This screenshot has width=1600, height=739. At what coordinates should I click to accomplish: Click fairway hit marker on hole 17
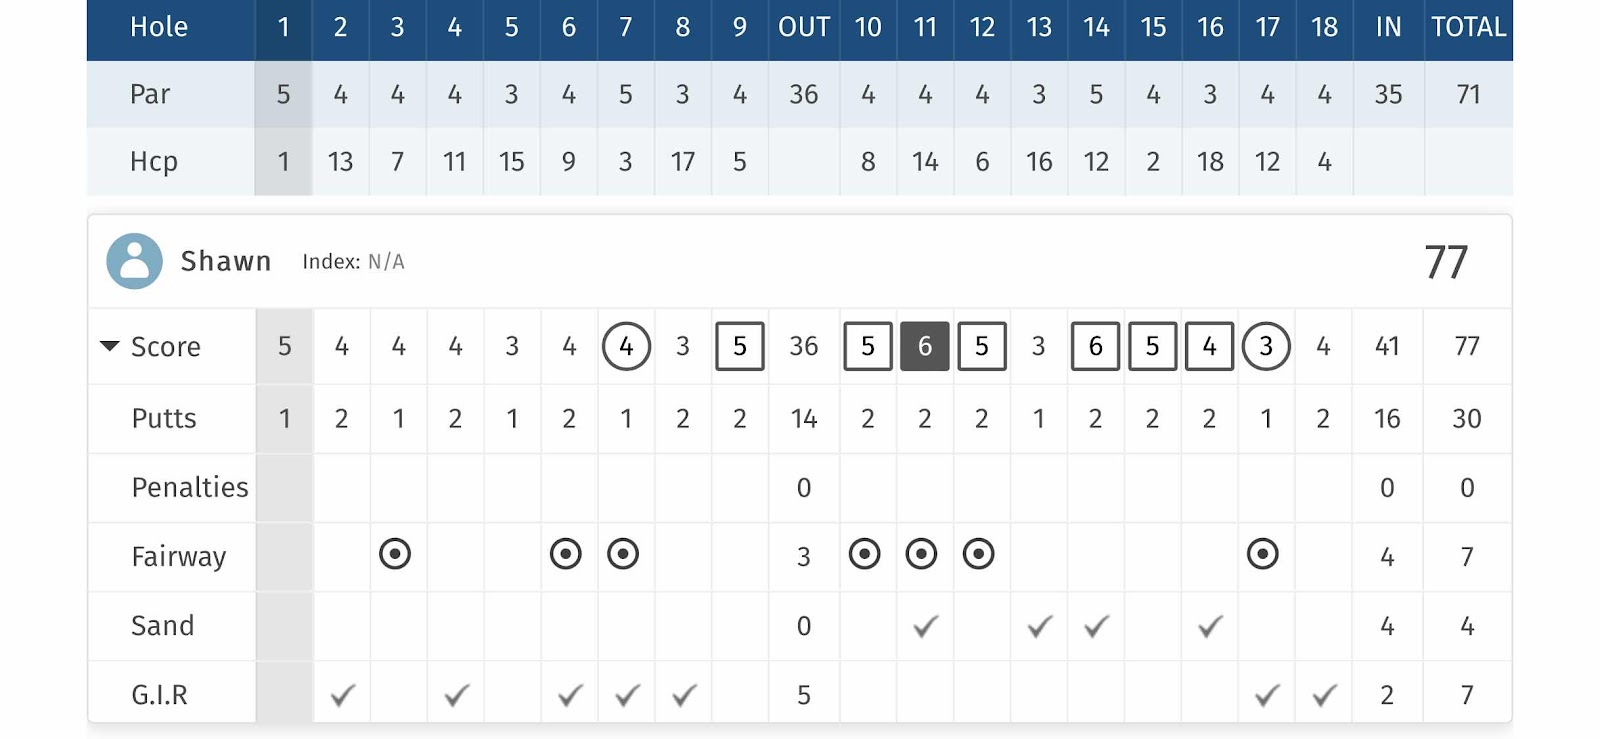[x=1263, y=554]
